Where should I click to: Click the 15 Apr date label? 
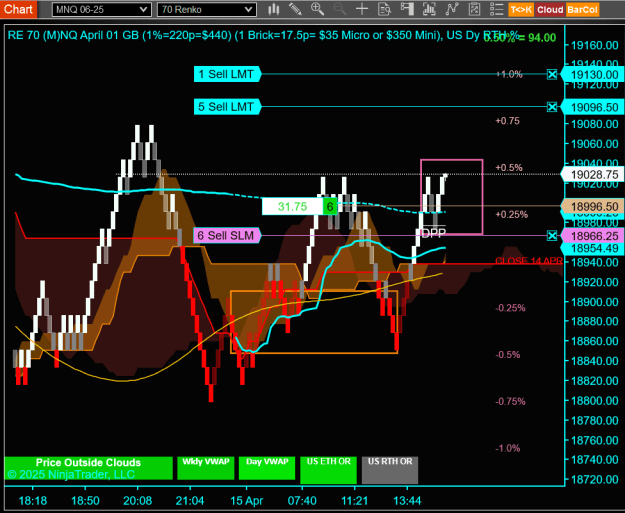point(247,501)
